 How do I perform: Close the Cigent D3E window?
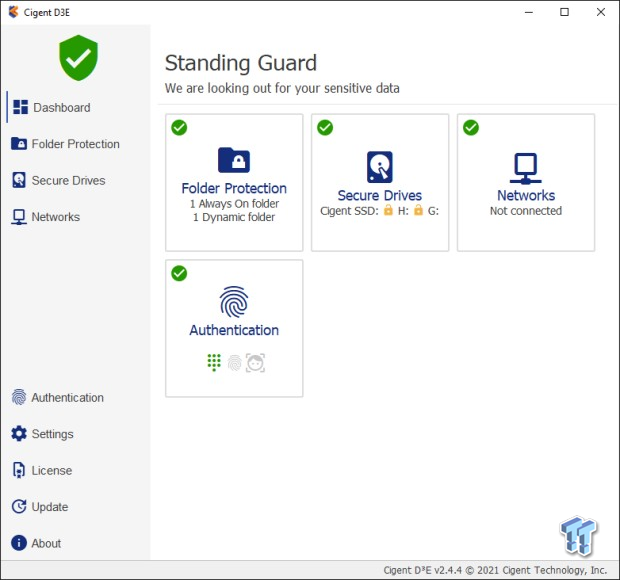point(601,12)
